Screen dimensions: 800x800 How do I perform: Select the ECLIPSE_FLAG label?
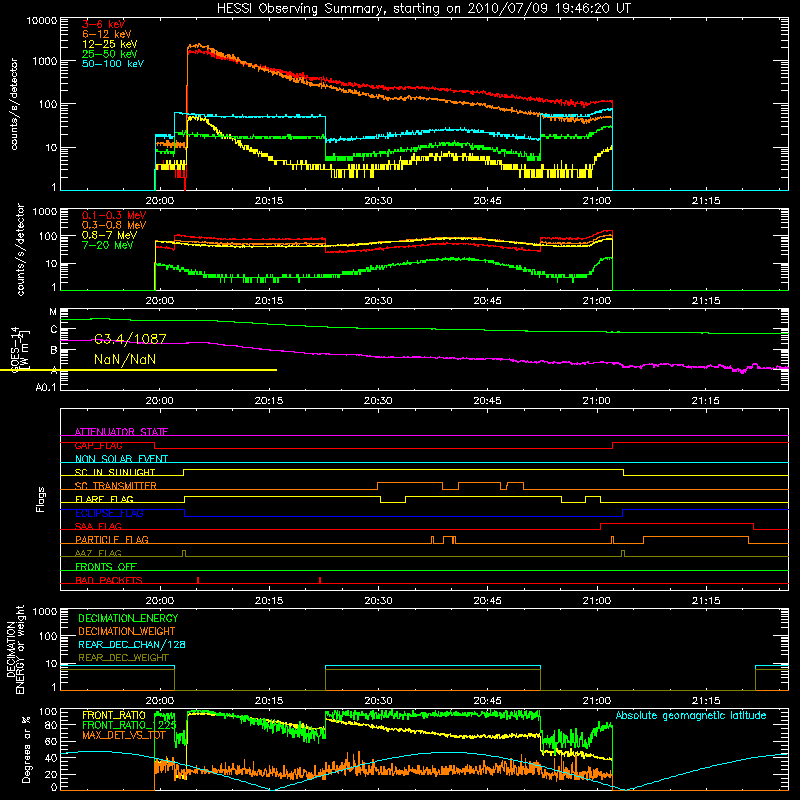point(109,513)
